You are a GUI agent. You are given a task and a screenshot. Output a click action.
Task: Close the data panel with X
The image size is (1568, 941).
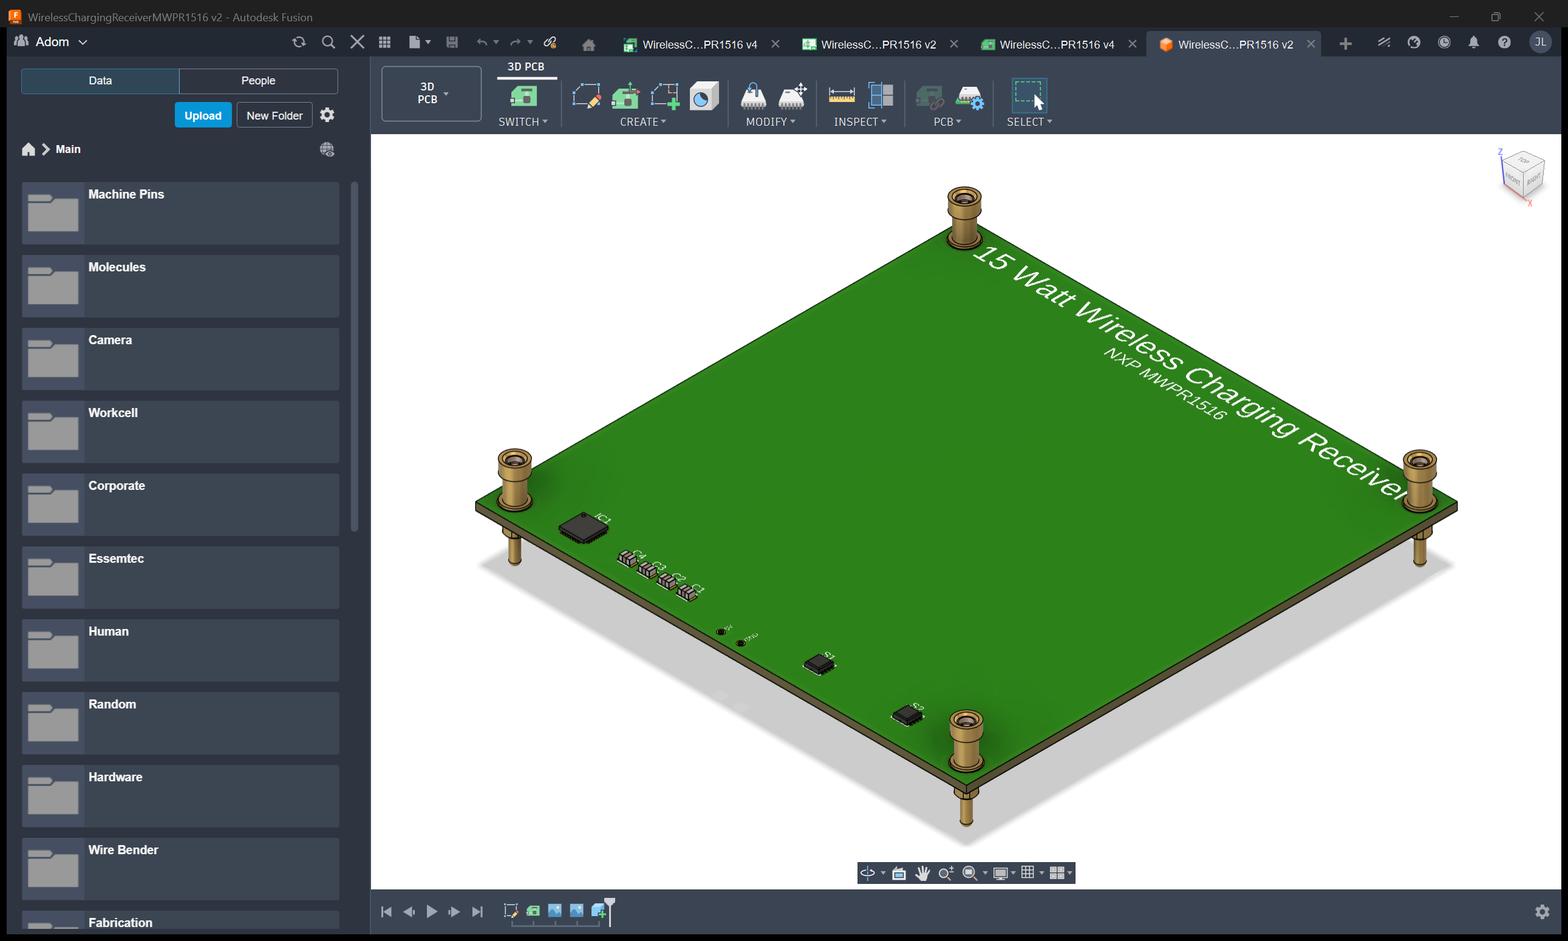(x=357, y=42)
